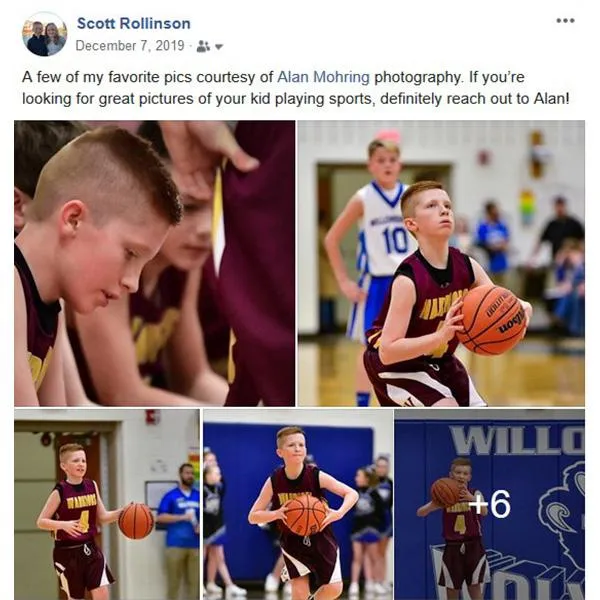
Task: Click the WILLO wall lettering in last photo
Action: [517, 441]
